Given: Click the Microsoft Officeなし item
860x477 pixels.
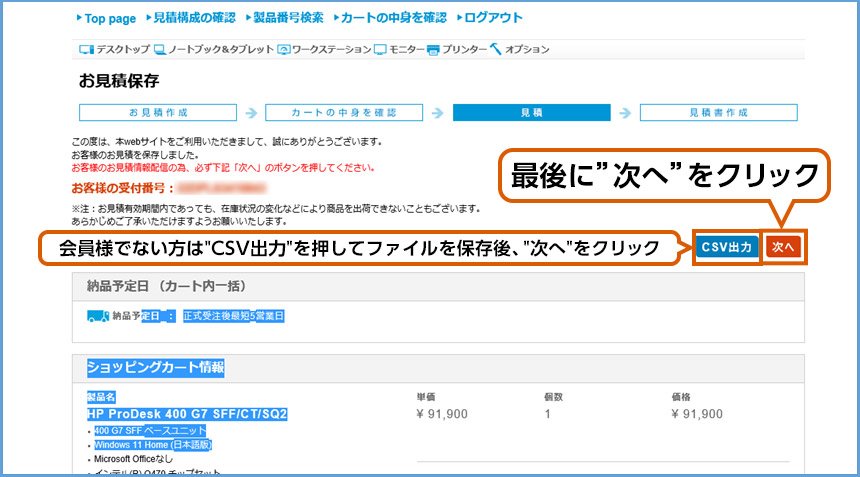Looking at the screenshot, I should click(133, 459).
